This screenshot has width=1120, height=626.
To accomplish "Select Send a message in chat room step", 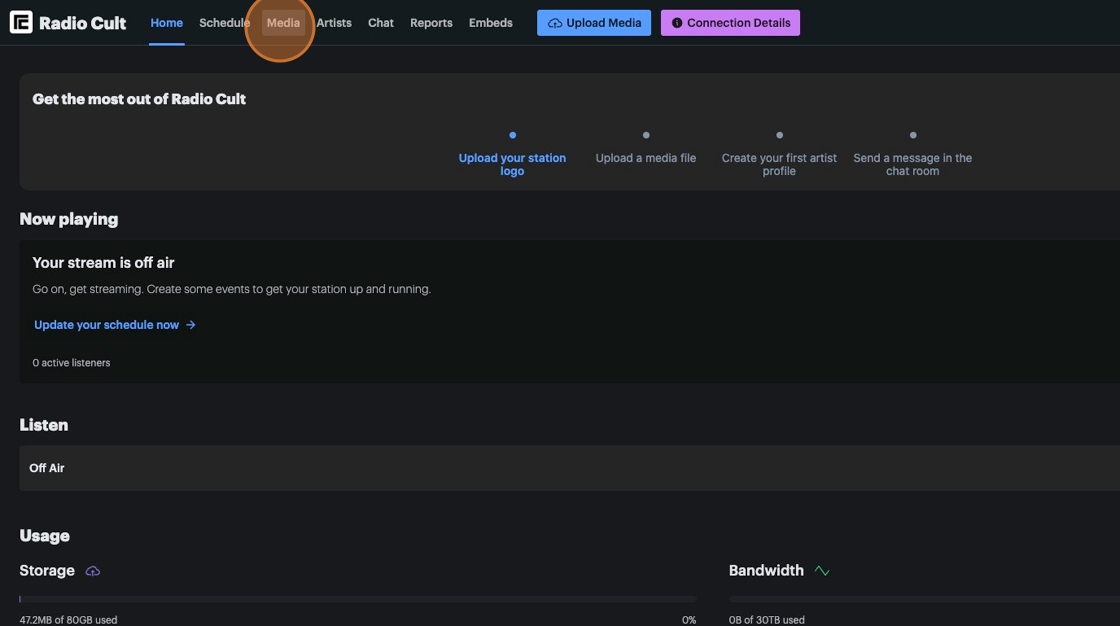I will click(912, 164).
